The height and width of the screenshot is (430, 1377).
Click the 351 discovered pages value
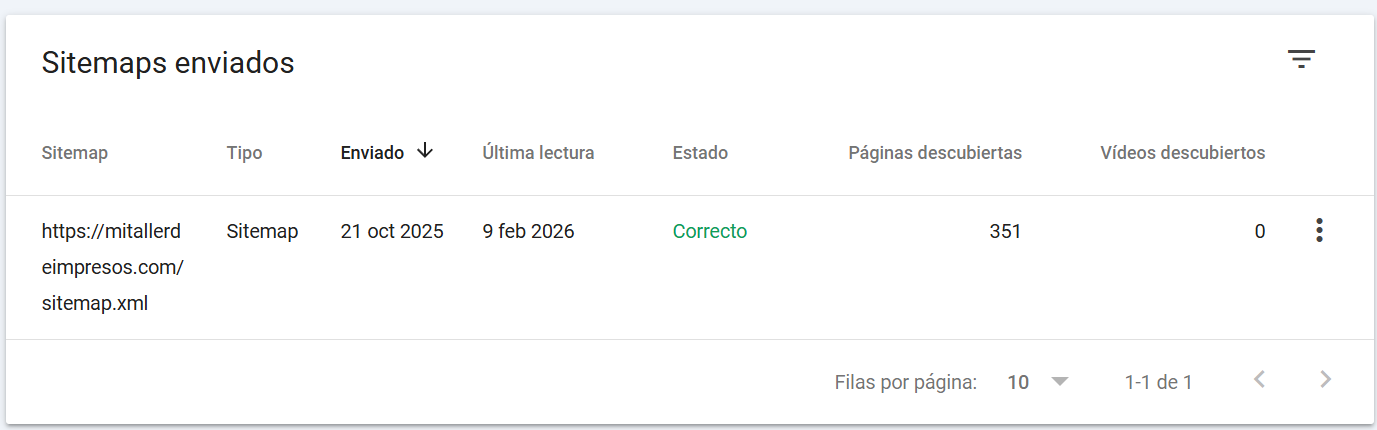click(1004, 232)
